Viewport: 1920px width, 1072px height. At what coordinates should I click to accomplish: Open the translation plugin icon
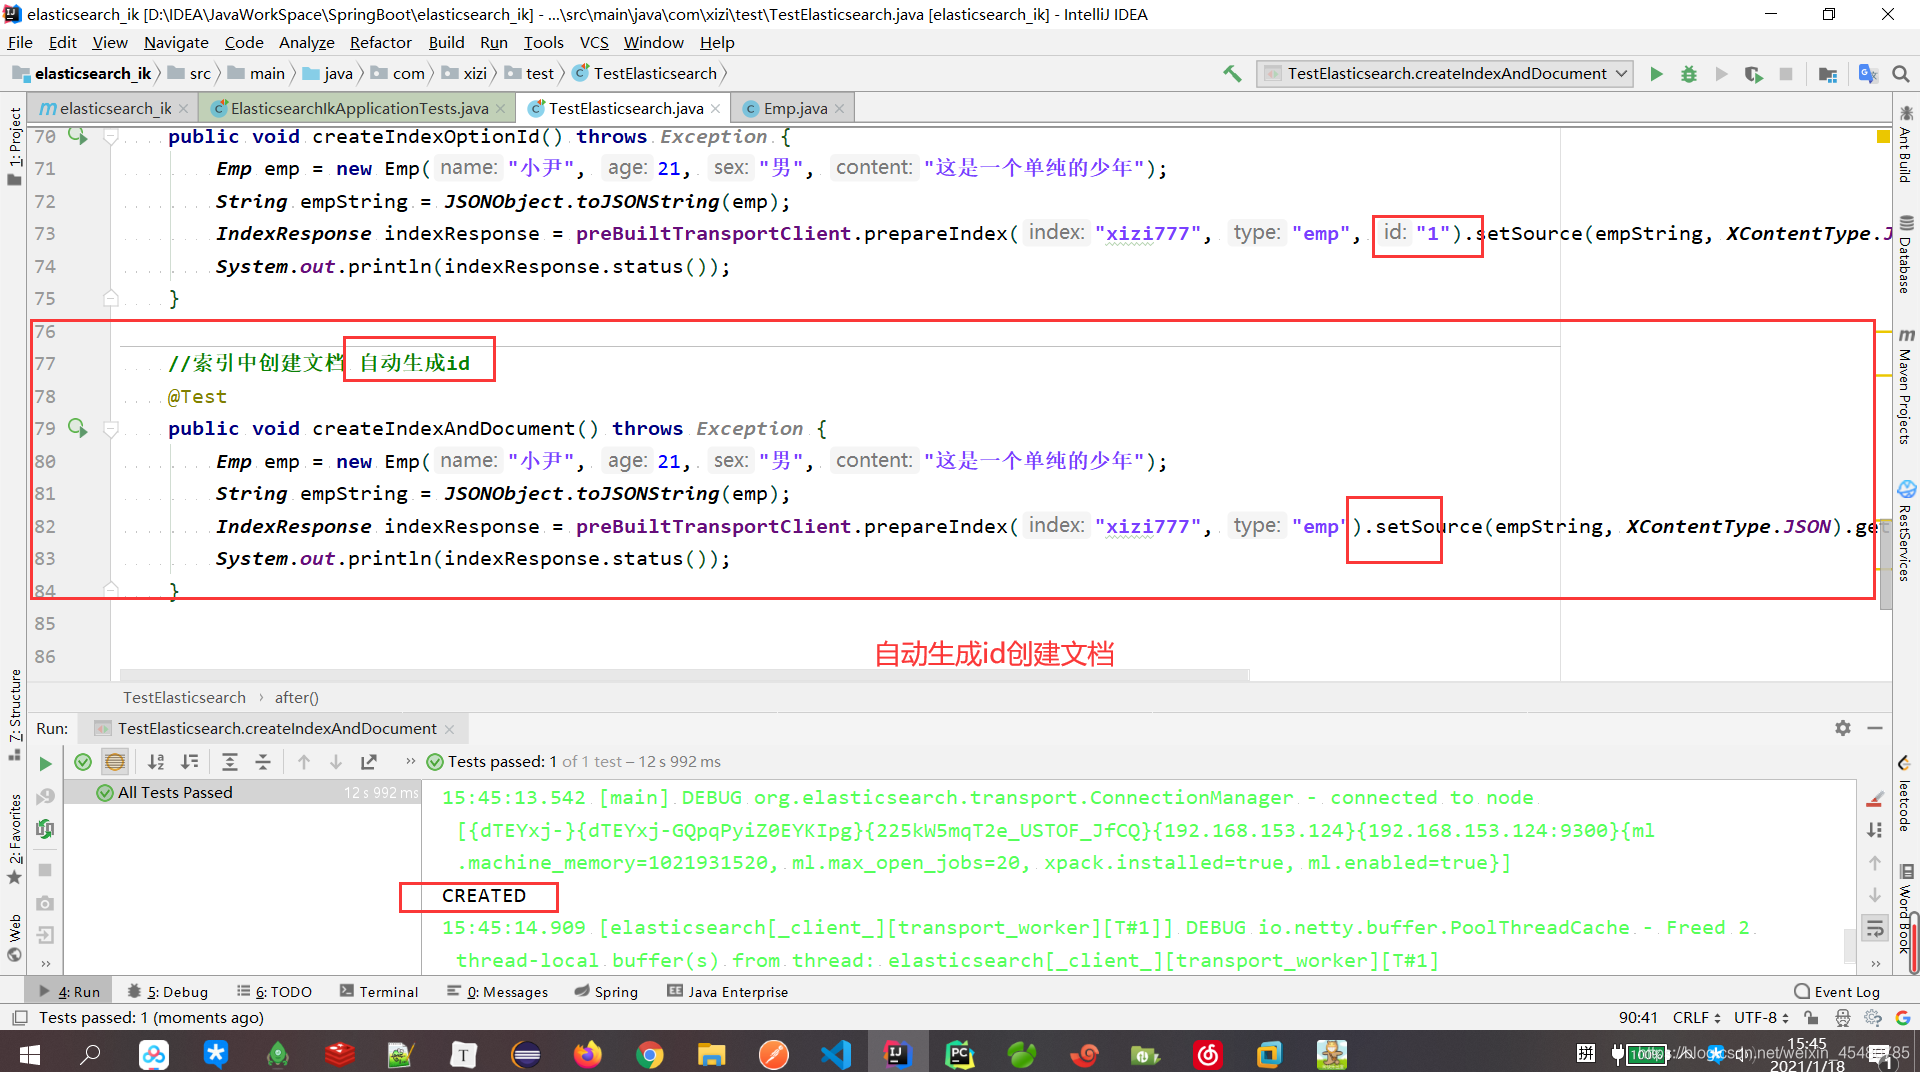pos(1867,73)
